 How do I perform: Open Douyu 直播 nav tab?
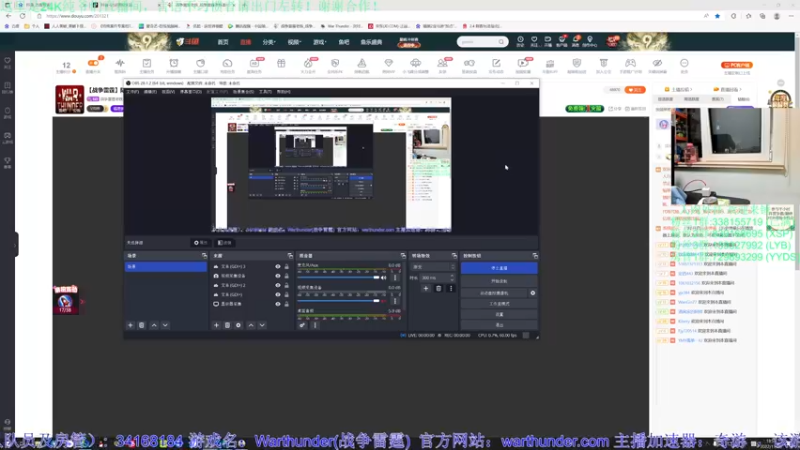pyautogui.click(x=245, y=42)
